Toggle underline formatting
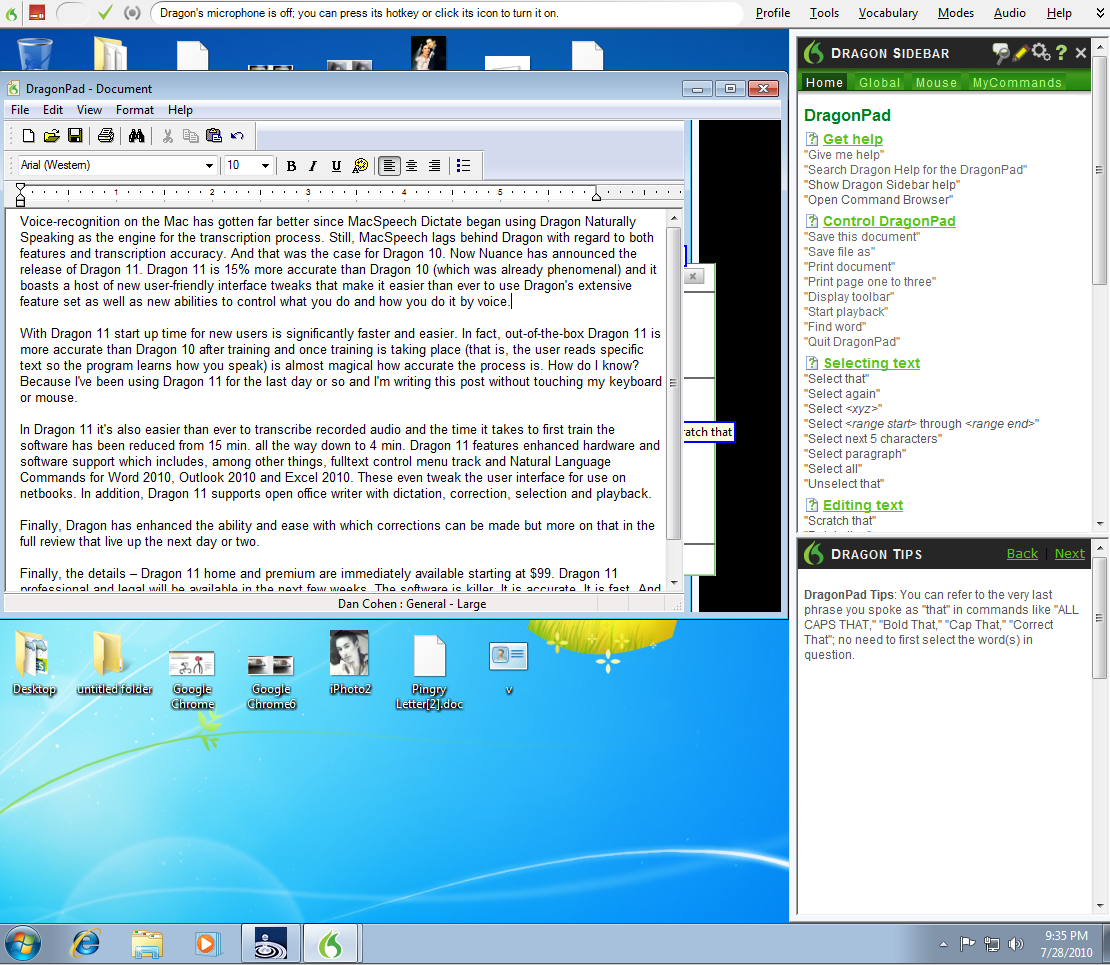 tap(336, 166)
